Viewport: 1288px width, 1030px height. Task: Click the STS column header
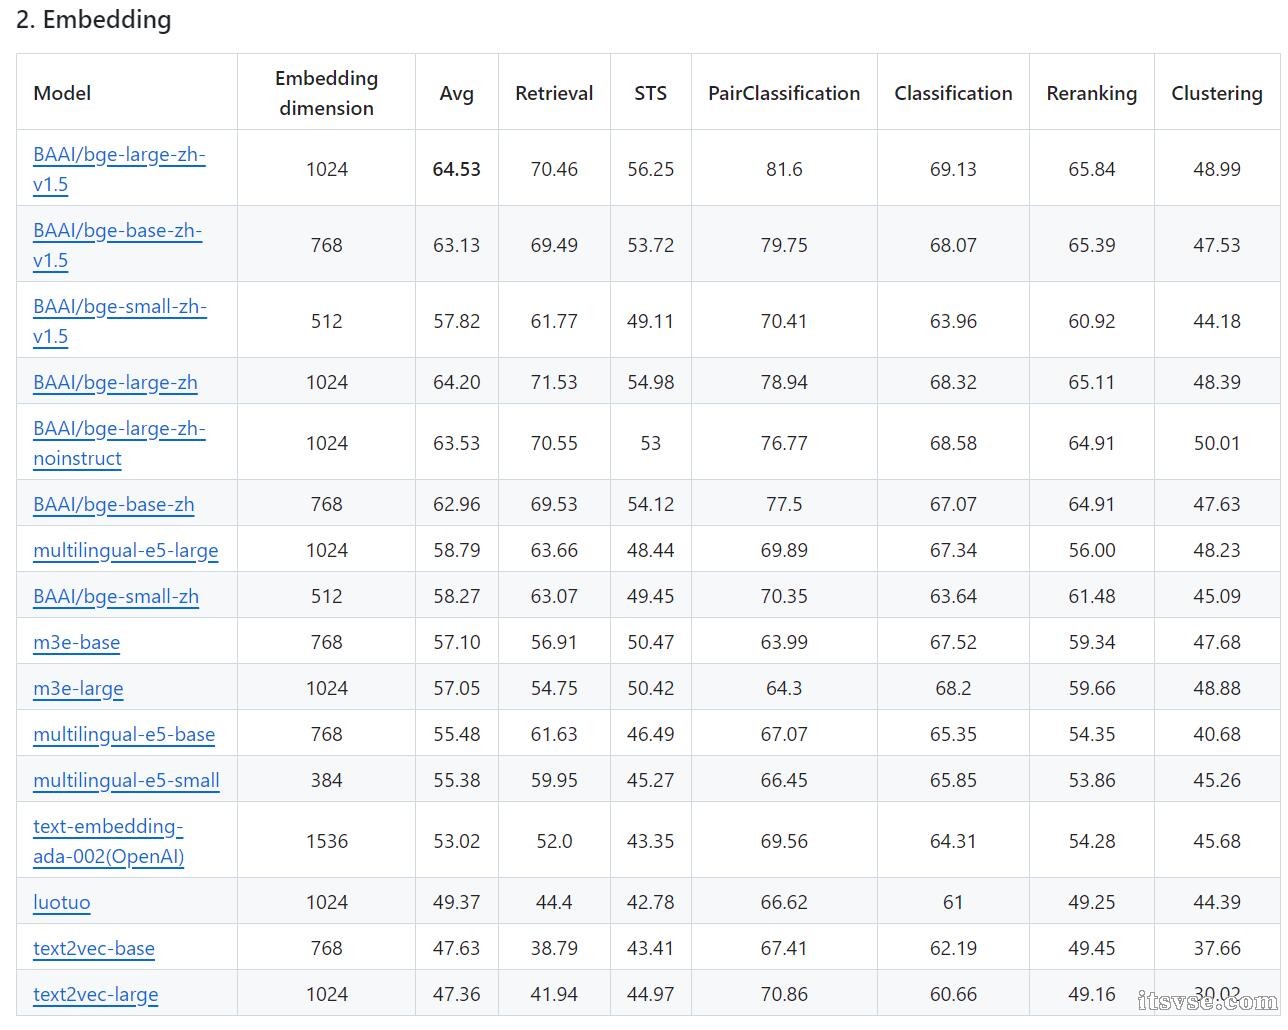(x=651, y=93)
